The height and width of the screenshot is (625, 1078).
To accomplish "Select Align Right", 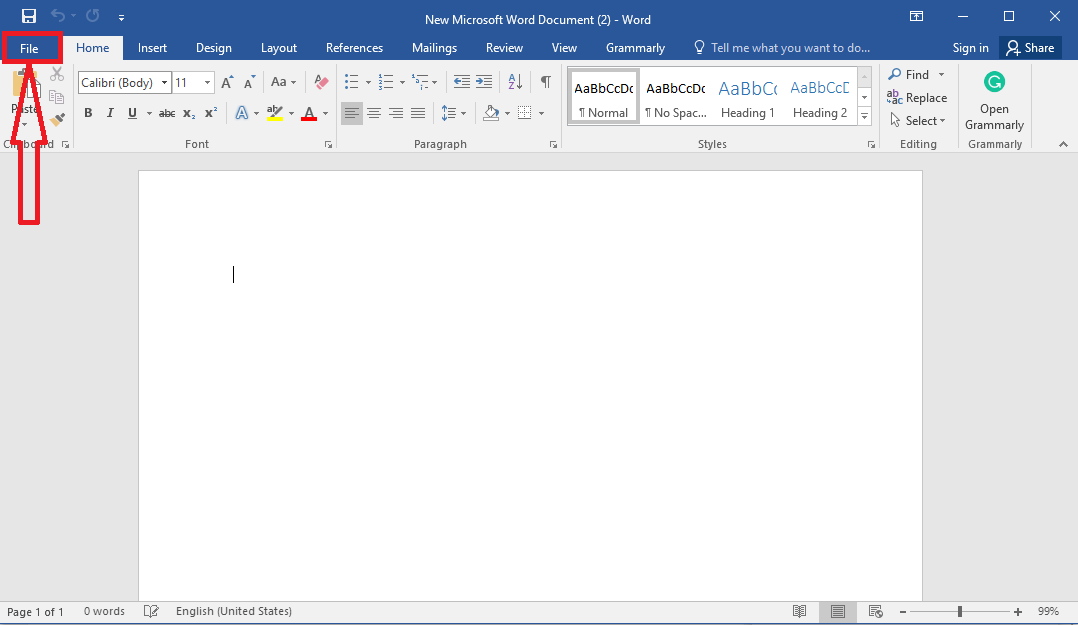I will pos(395,113).
